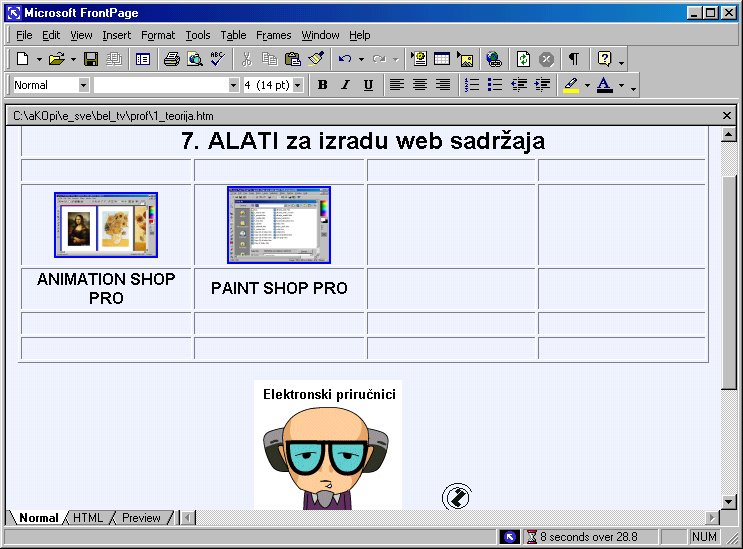Click the vertical scrollbar down arrow
The width and height of the screenshot is (743, 549).
coord(728,502)
